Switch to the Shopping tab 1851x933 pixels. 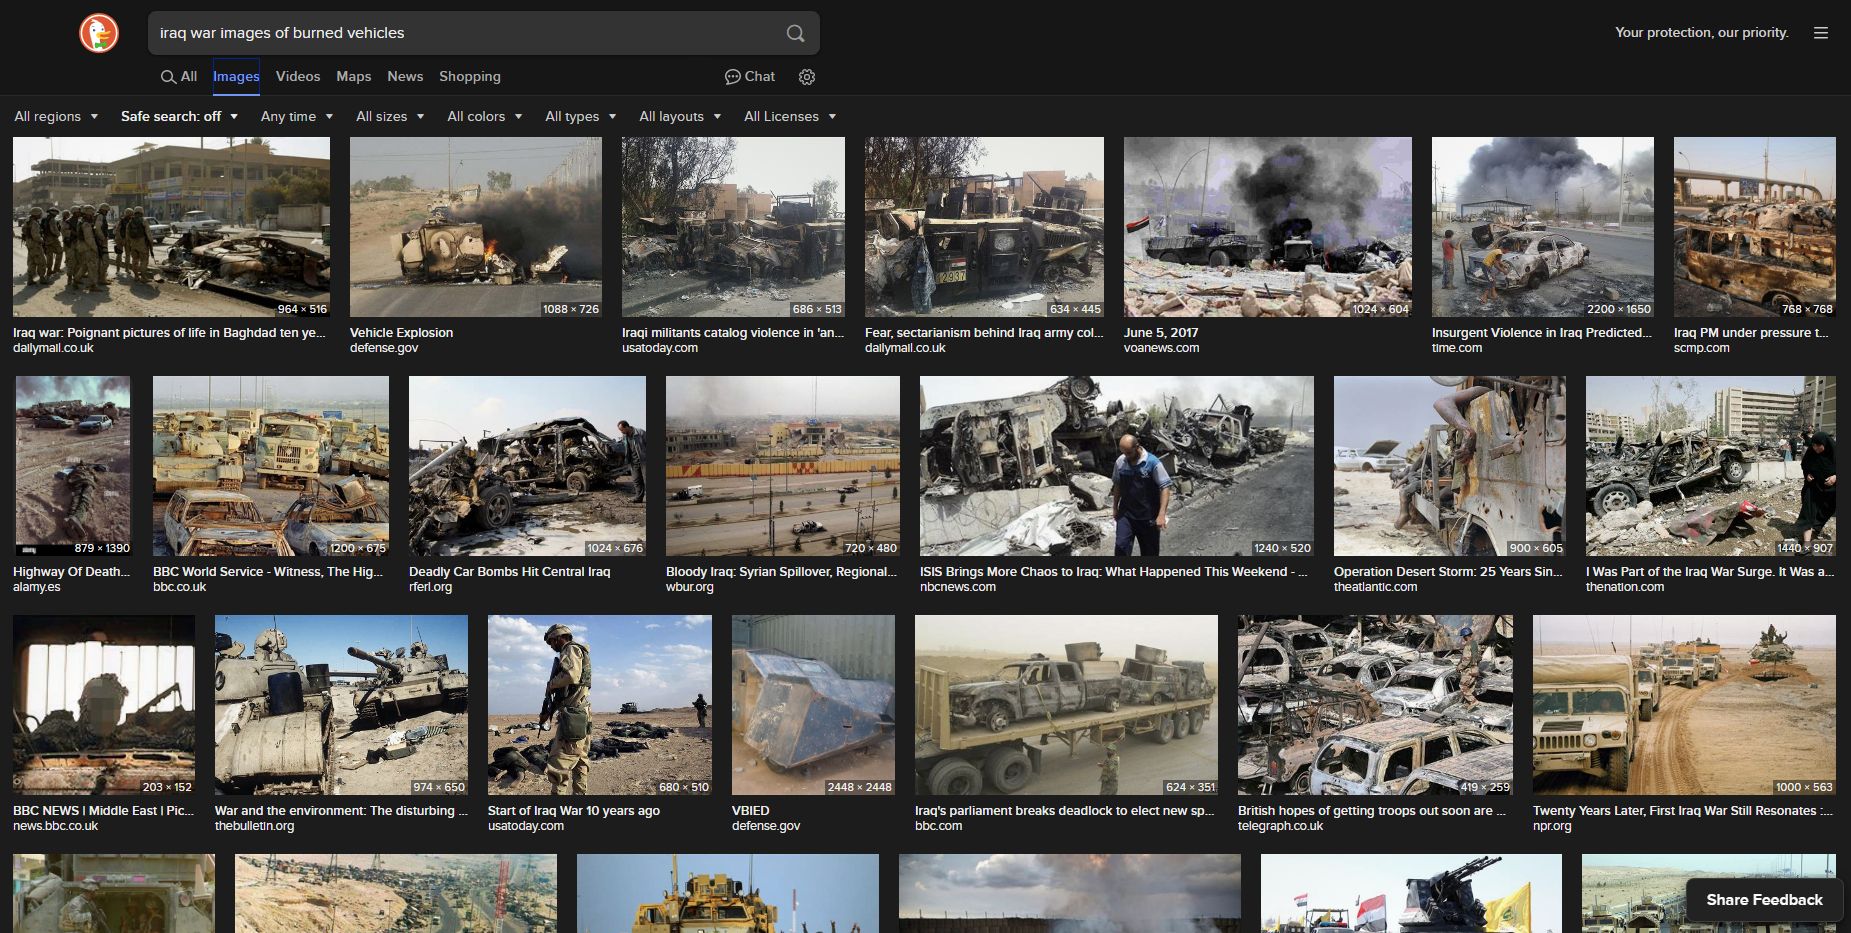[x=470, y=76]
